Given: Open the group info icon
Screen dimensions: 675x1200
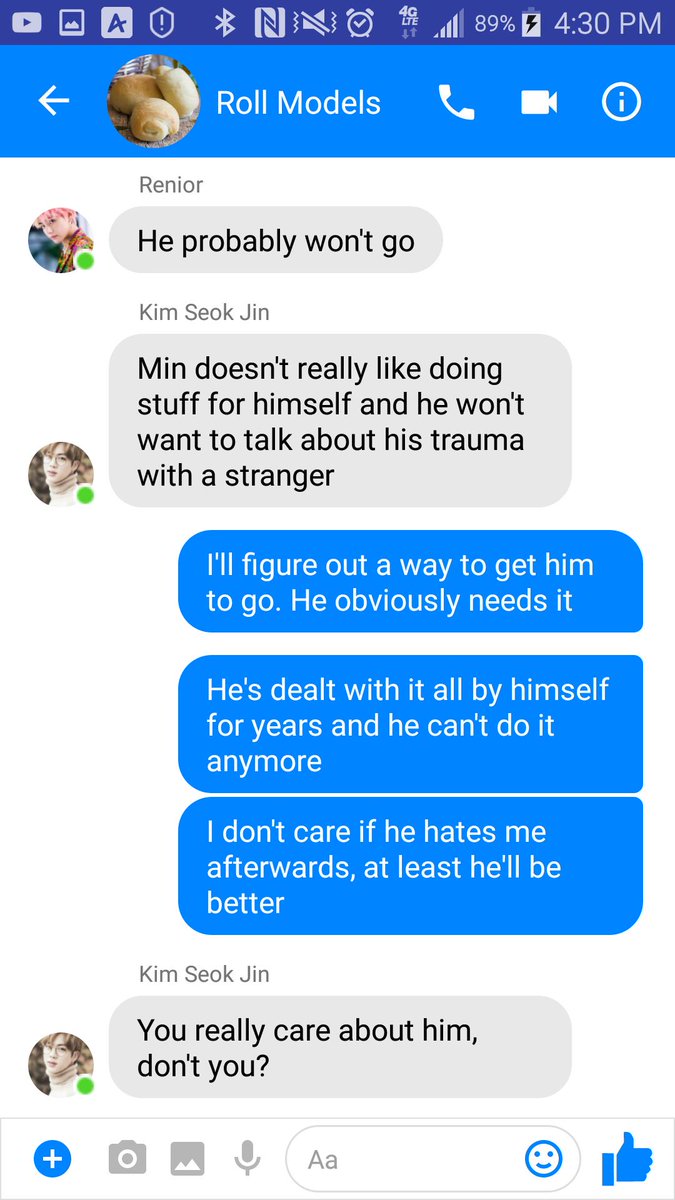Looking at the screenshot, I should click(x=621, y=102).
